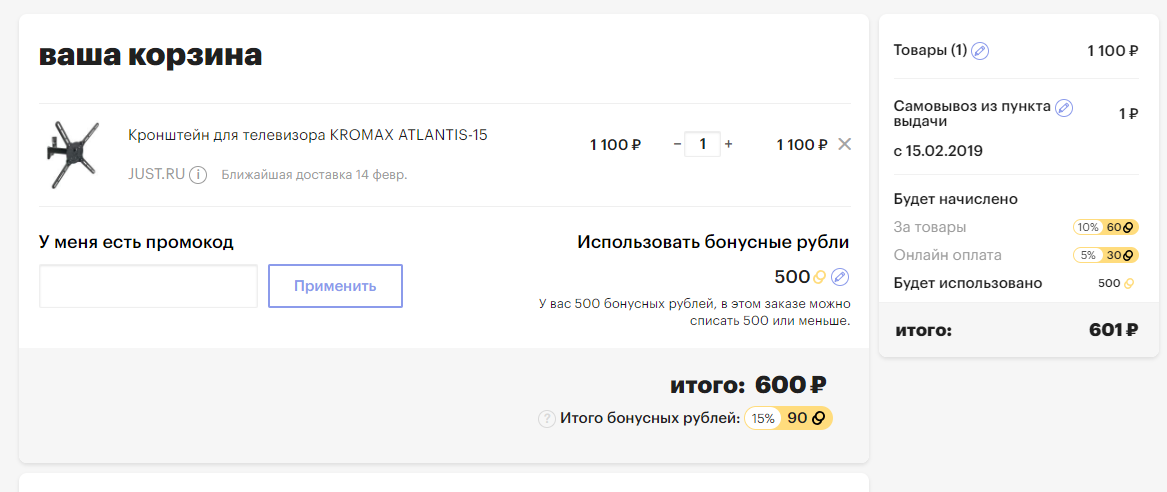Edit items with the pencil next to Товары (1)
This screenshot has height=492, width=1167.
pyautogui.click(x=980, y=51)
